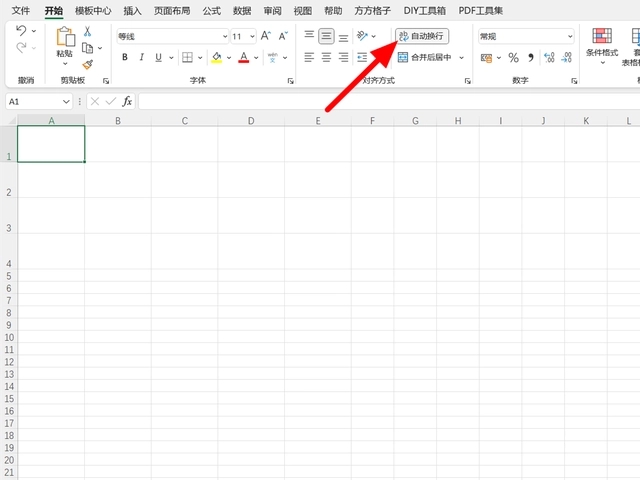Switch to 数据 data tab
The width and height of the screenshot is (640, 480).
242,11
